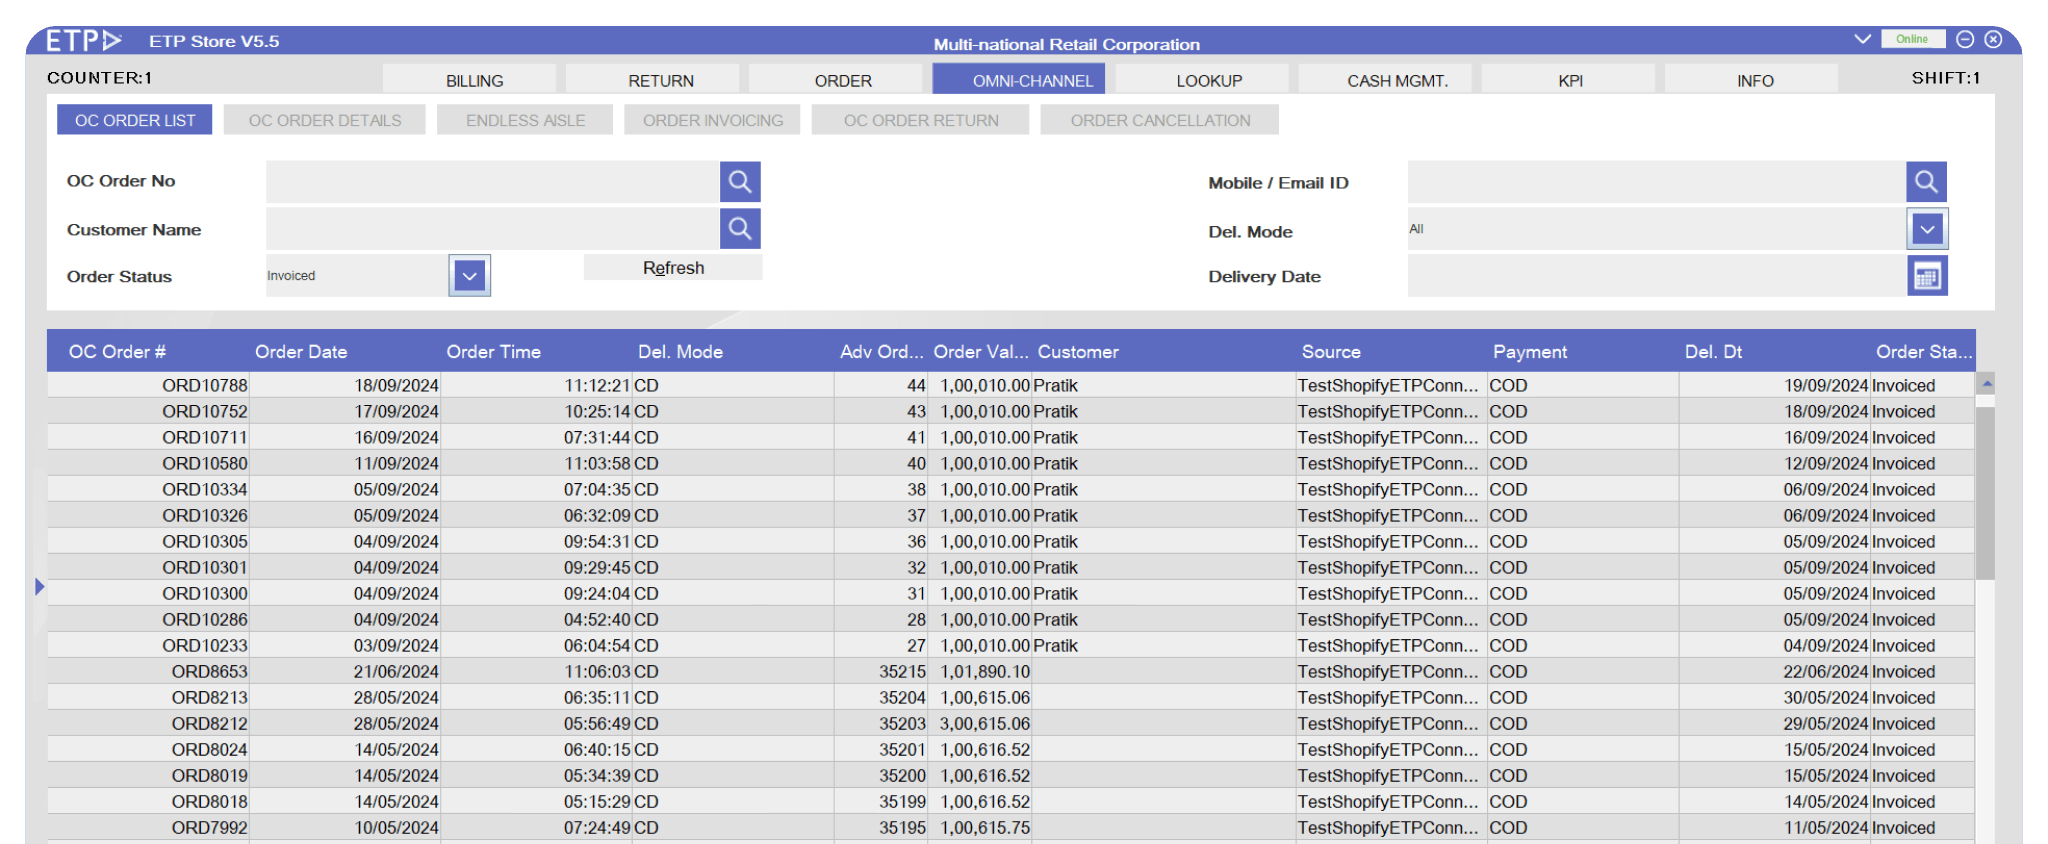Image resolution: width=2048 pixels, height=844 pixels.
Task: Open the Delivery Date calendar picker
Action: coord(1926,276)
